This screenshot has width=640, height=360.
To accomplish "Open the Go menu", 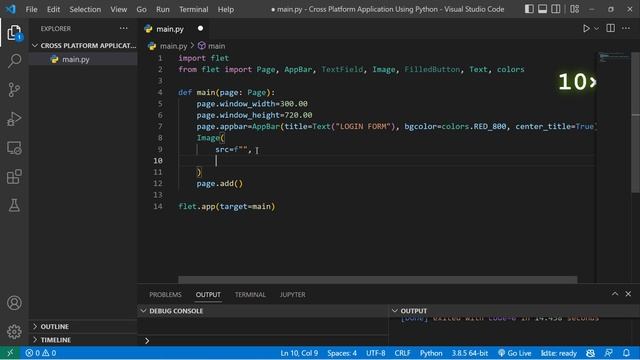I will [x=141, y=9].
